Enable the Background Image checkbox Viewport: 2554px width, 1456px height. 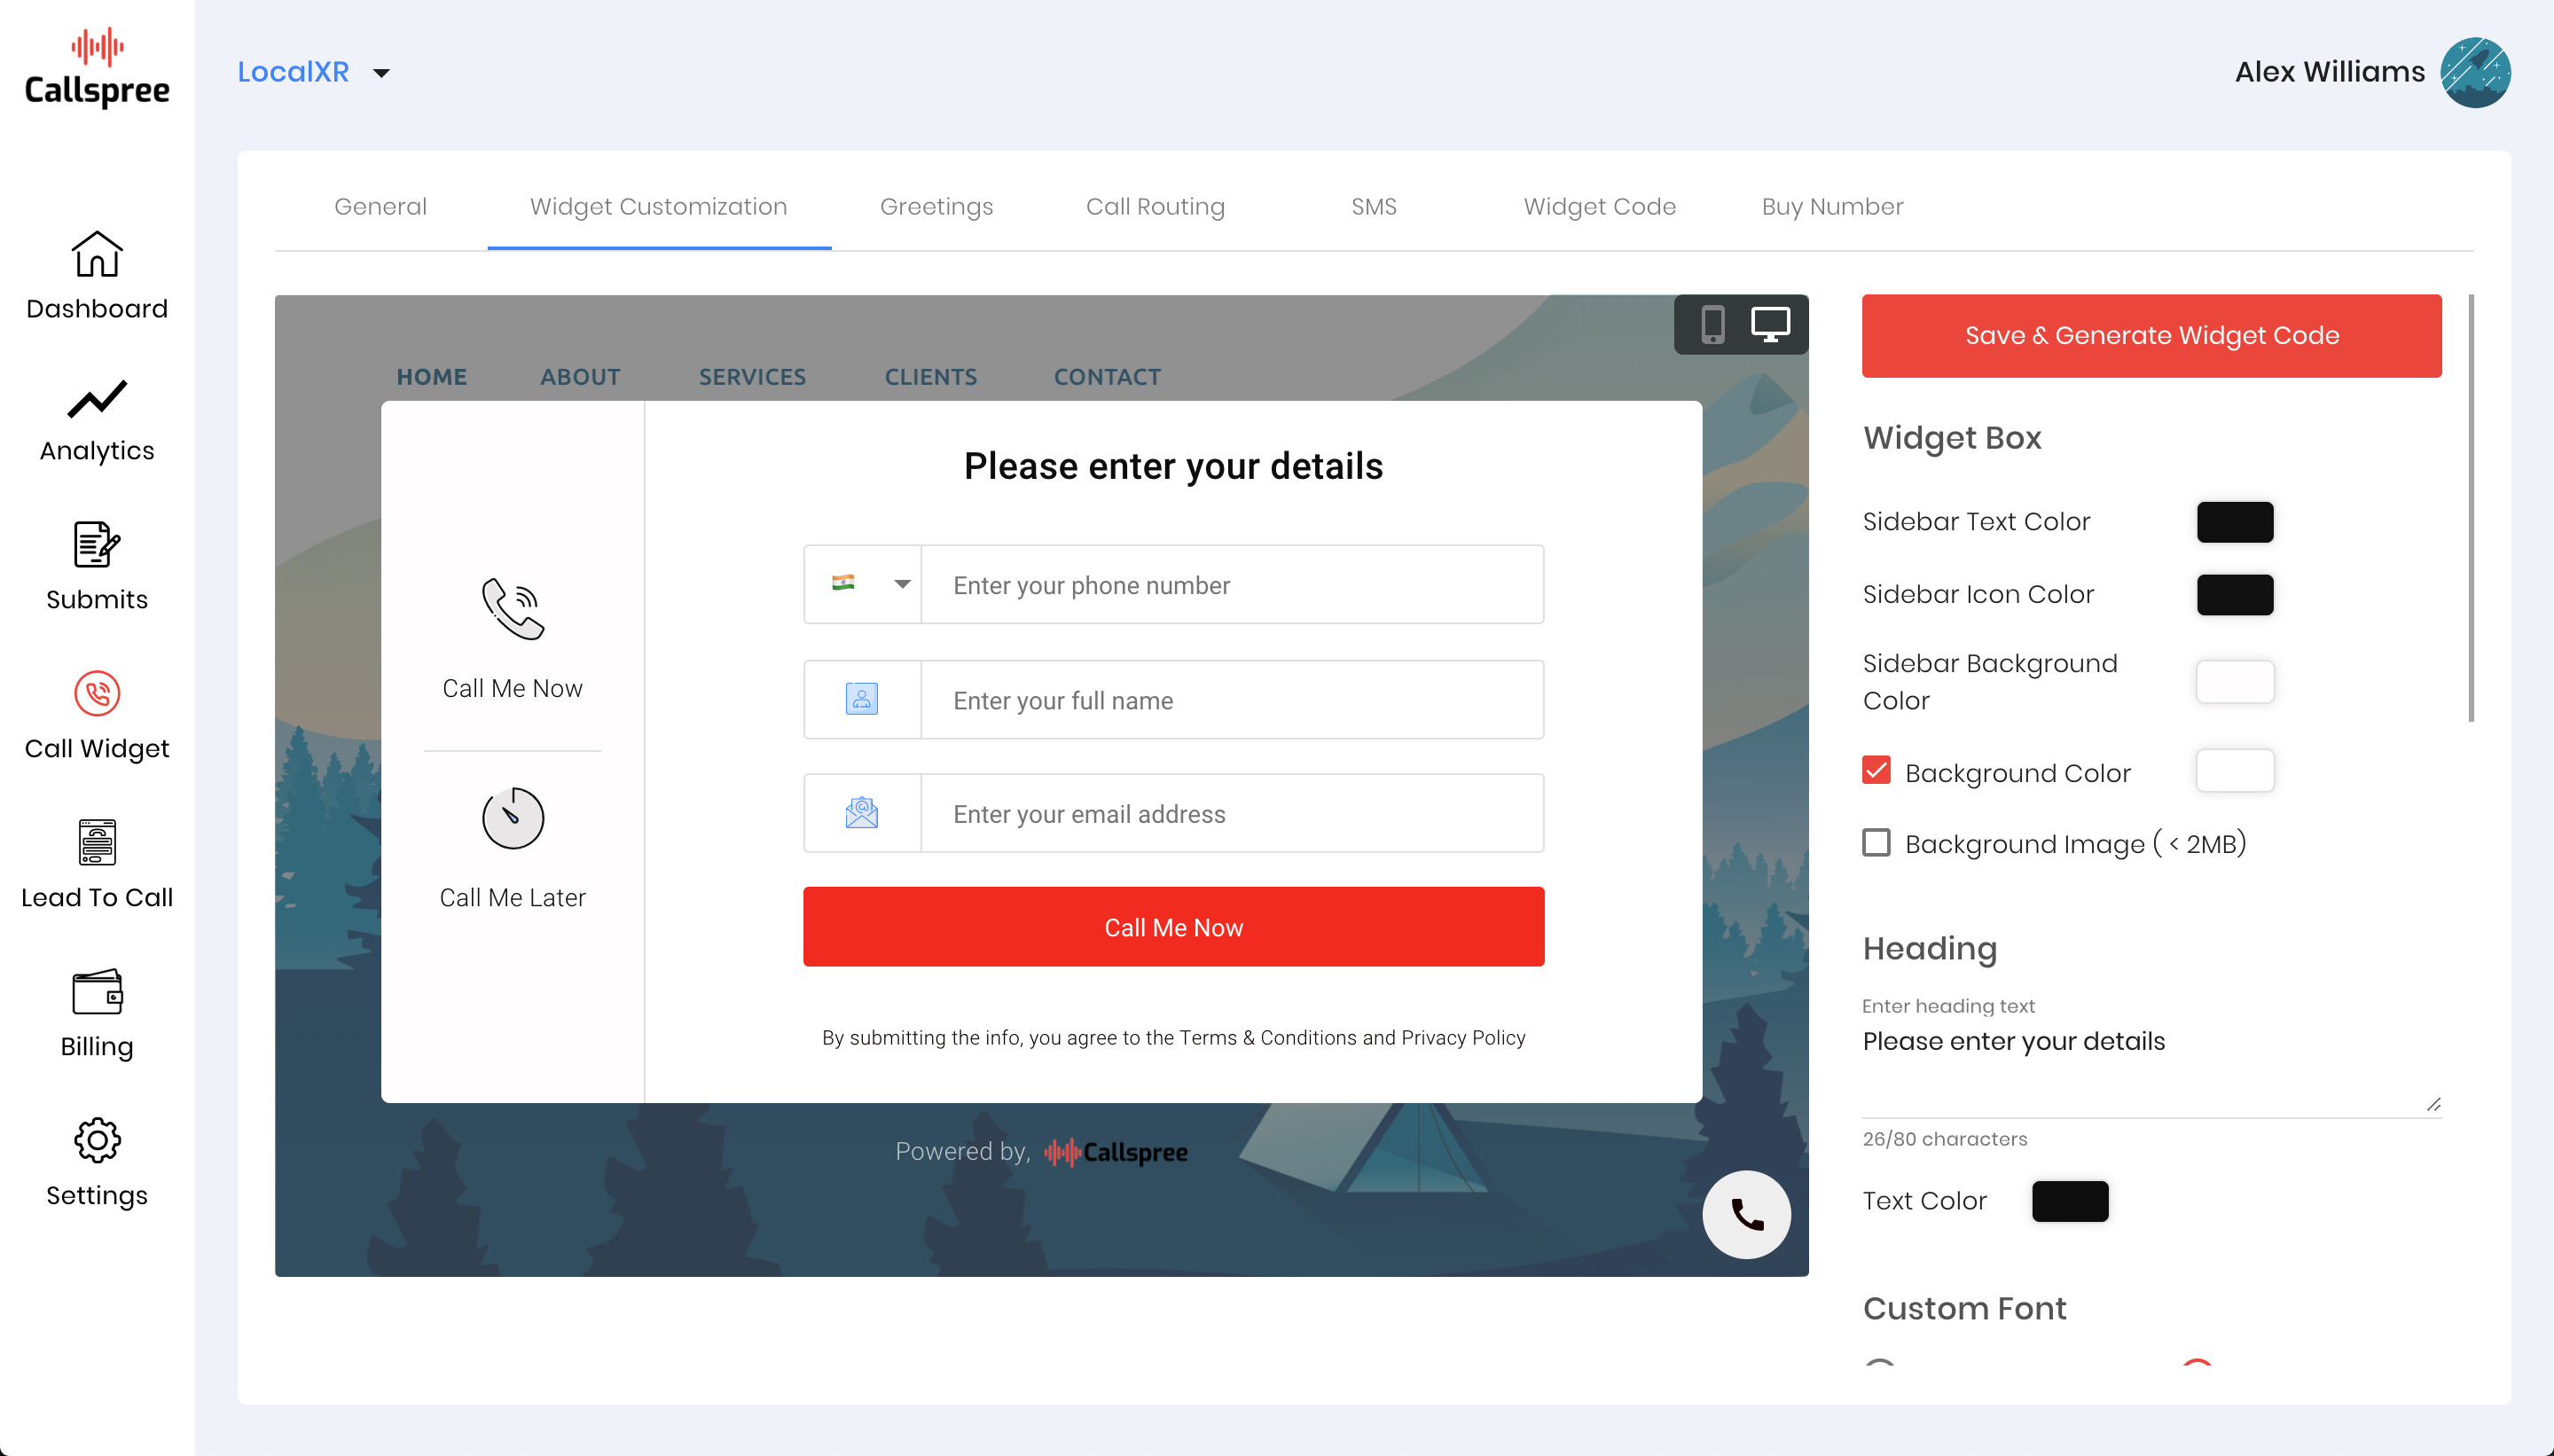coord(1876,842)
